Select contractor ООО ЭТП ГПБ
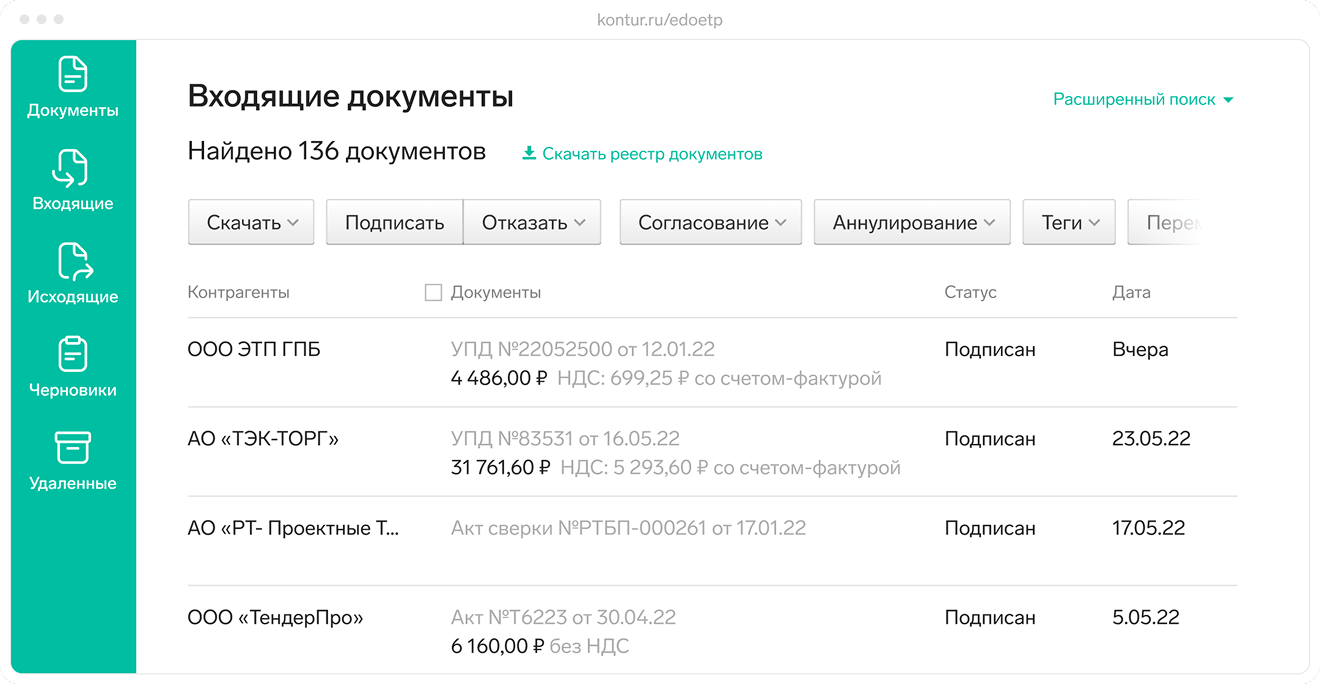 [x=254, y=350]
